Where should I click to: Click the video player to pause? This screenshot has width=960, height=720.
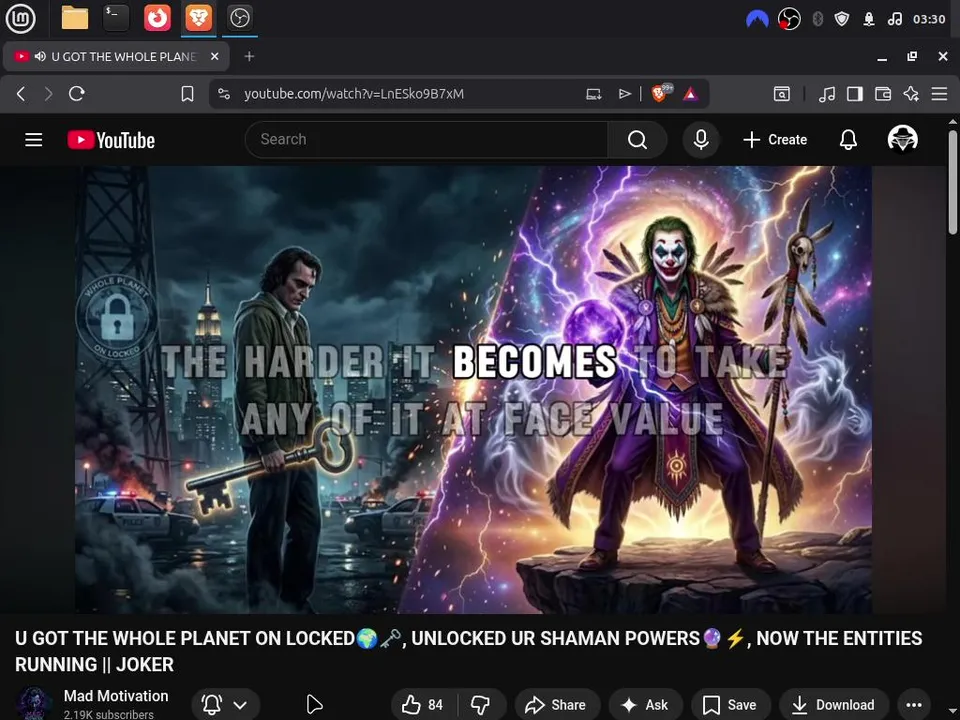[x=473, y=389]
